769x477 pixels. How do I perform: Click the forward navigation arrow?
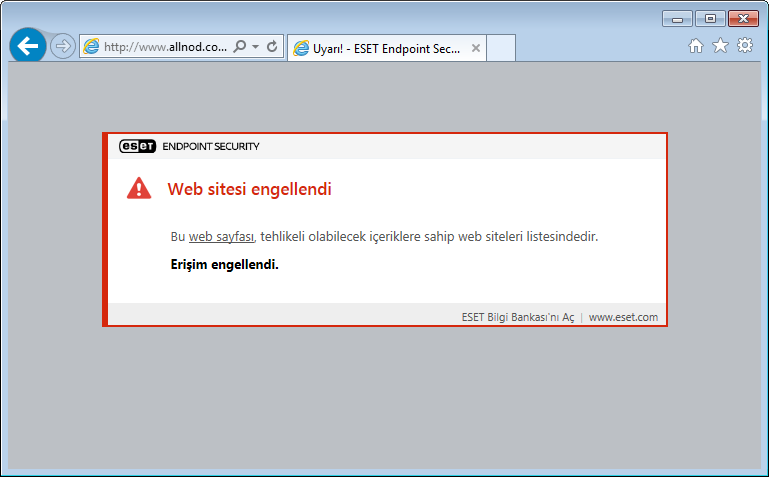tap(63, 47)
